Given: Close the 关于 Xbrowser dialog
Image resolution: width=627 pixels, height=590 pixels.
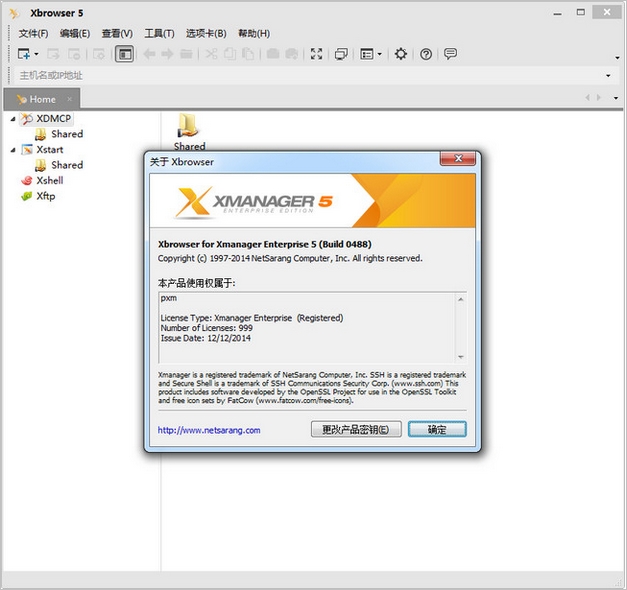Looking at the screenshot, I should tap(458, 158).
